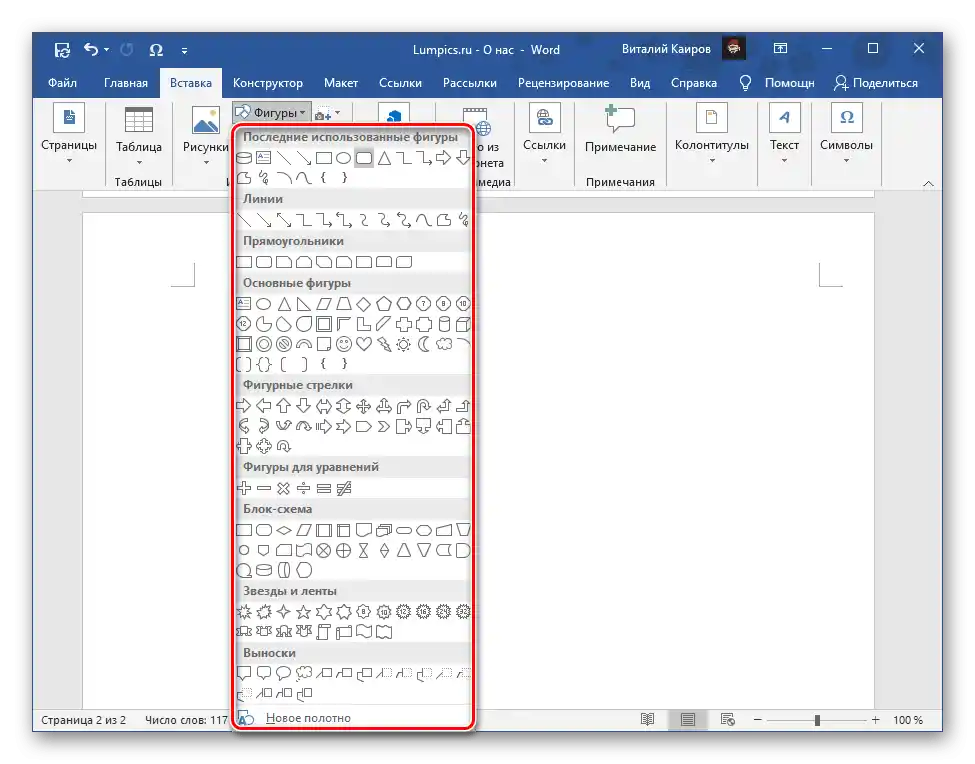Select the Block Arc shape
The height and width of the screenshot is (764, 975).
[x=304, y=344]
